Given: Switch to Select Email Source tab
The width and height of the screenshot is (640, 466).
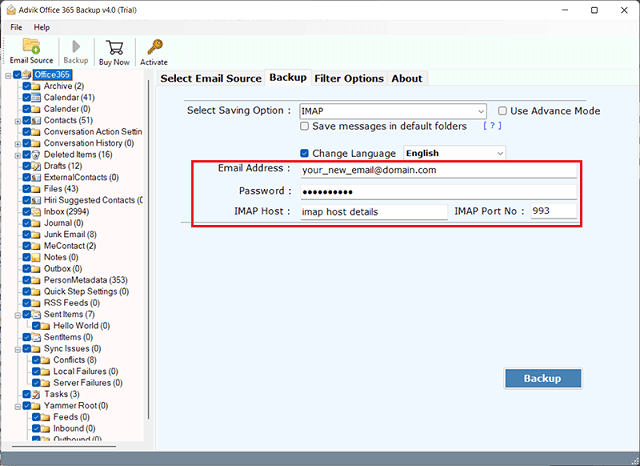Looking at the screenshot, I should pos(211,78).
